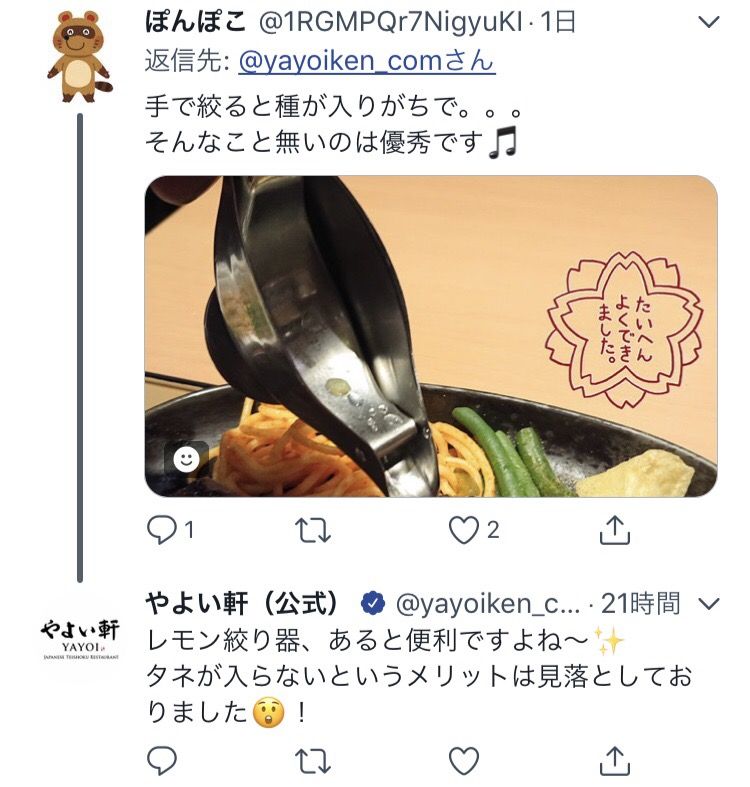Viewport: 750px width, 787px height.
Task: Expand options chevron on やよい軒 tweet
Action: tap(709, 603)
